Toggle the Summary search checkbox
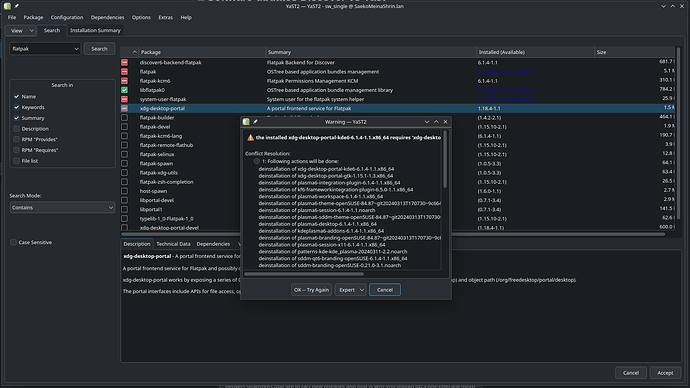The width and height of the screenshot is (690, 388). pyautogui.click(x=16, y=118)
